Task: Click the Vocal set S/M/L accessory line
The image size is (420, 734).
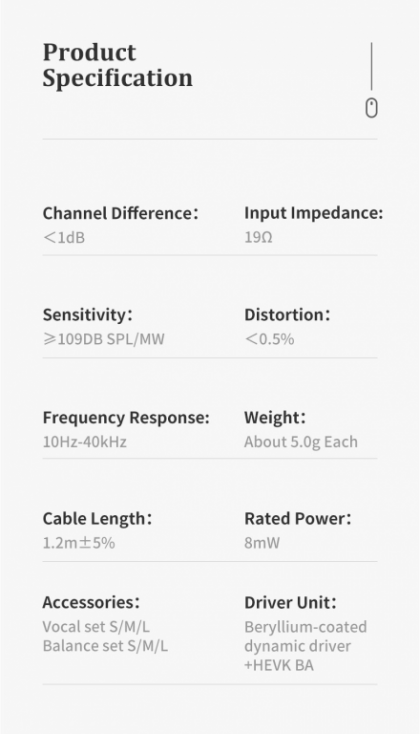Action: coord(96,627)
